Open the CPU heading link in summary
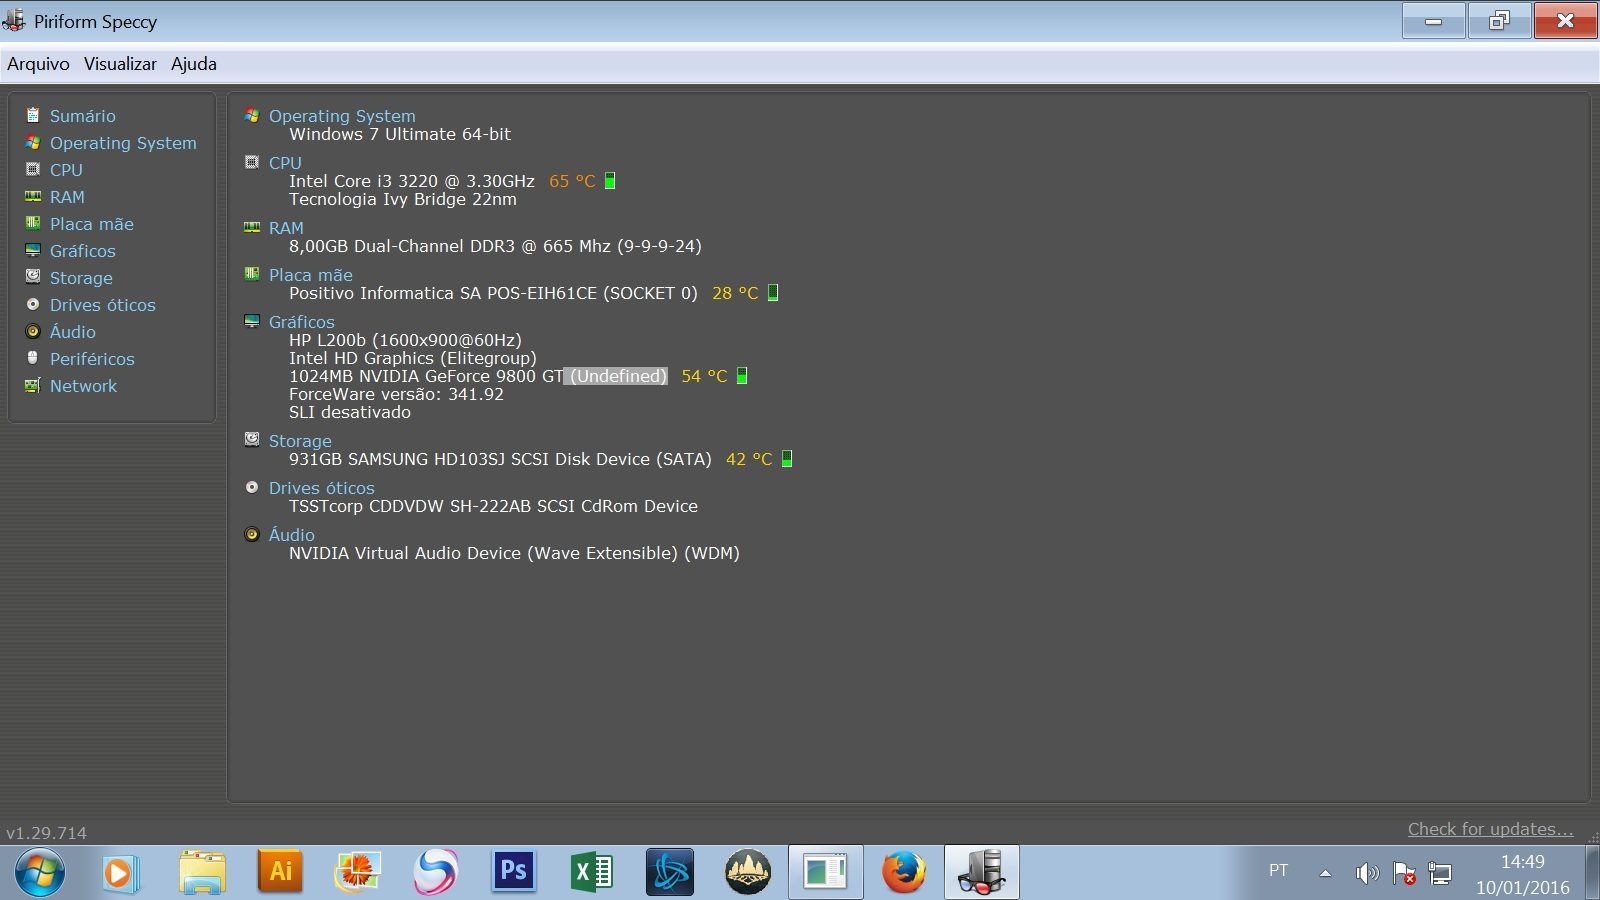 coord(285,163)
